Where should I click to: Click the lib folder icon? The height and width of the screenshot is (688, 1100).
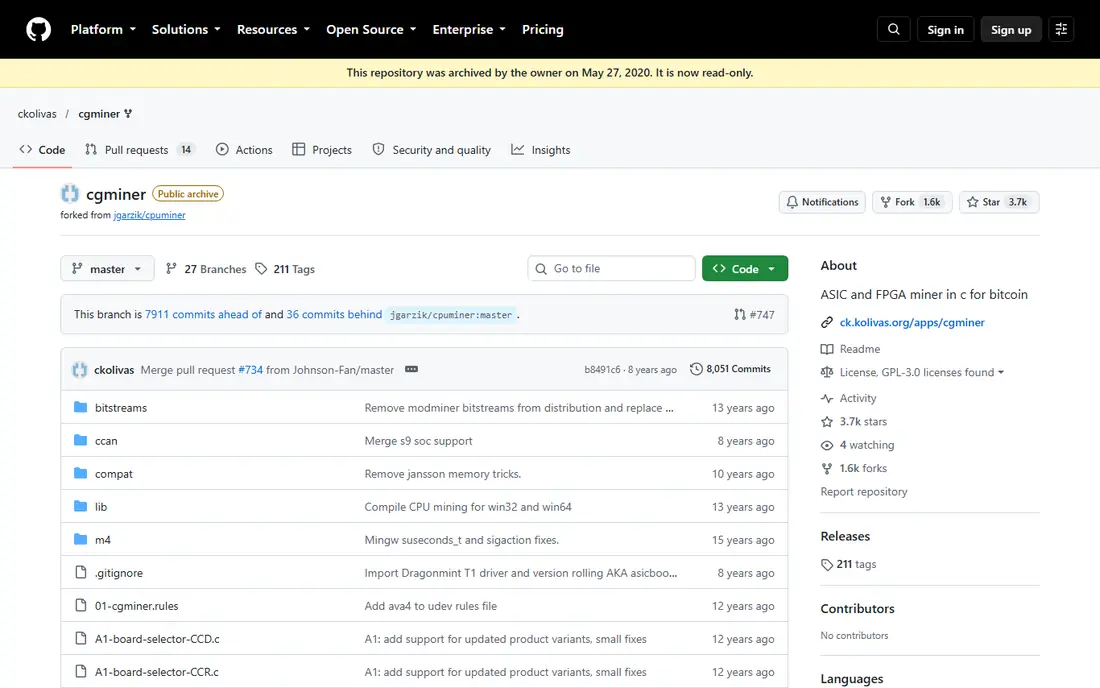pyautogui.click(x=81, y=506)
